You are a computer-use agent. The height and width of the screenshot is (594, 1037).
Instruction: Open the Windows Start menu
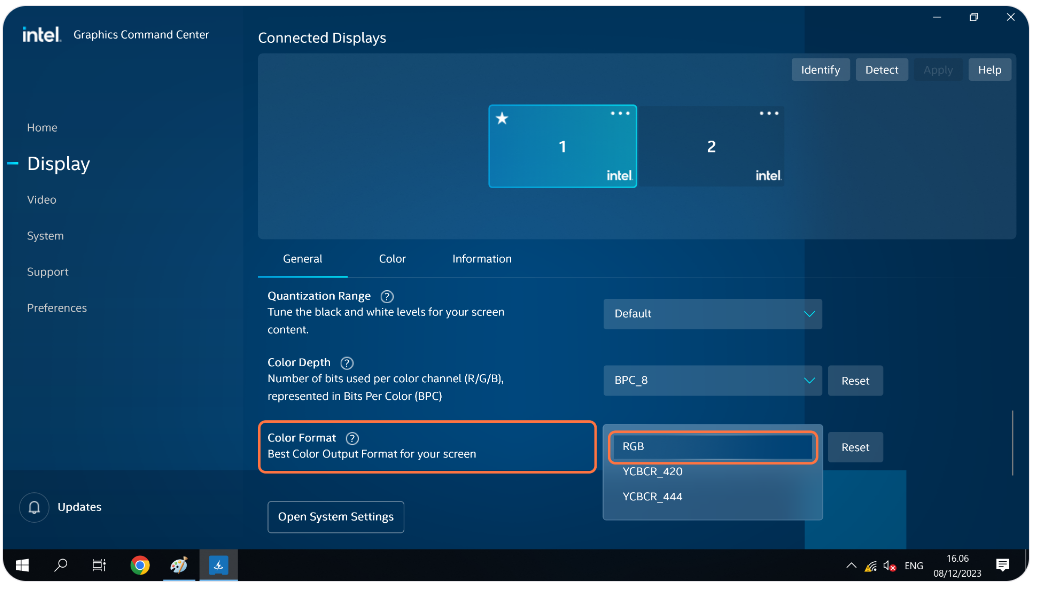click(22, 565)
